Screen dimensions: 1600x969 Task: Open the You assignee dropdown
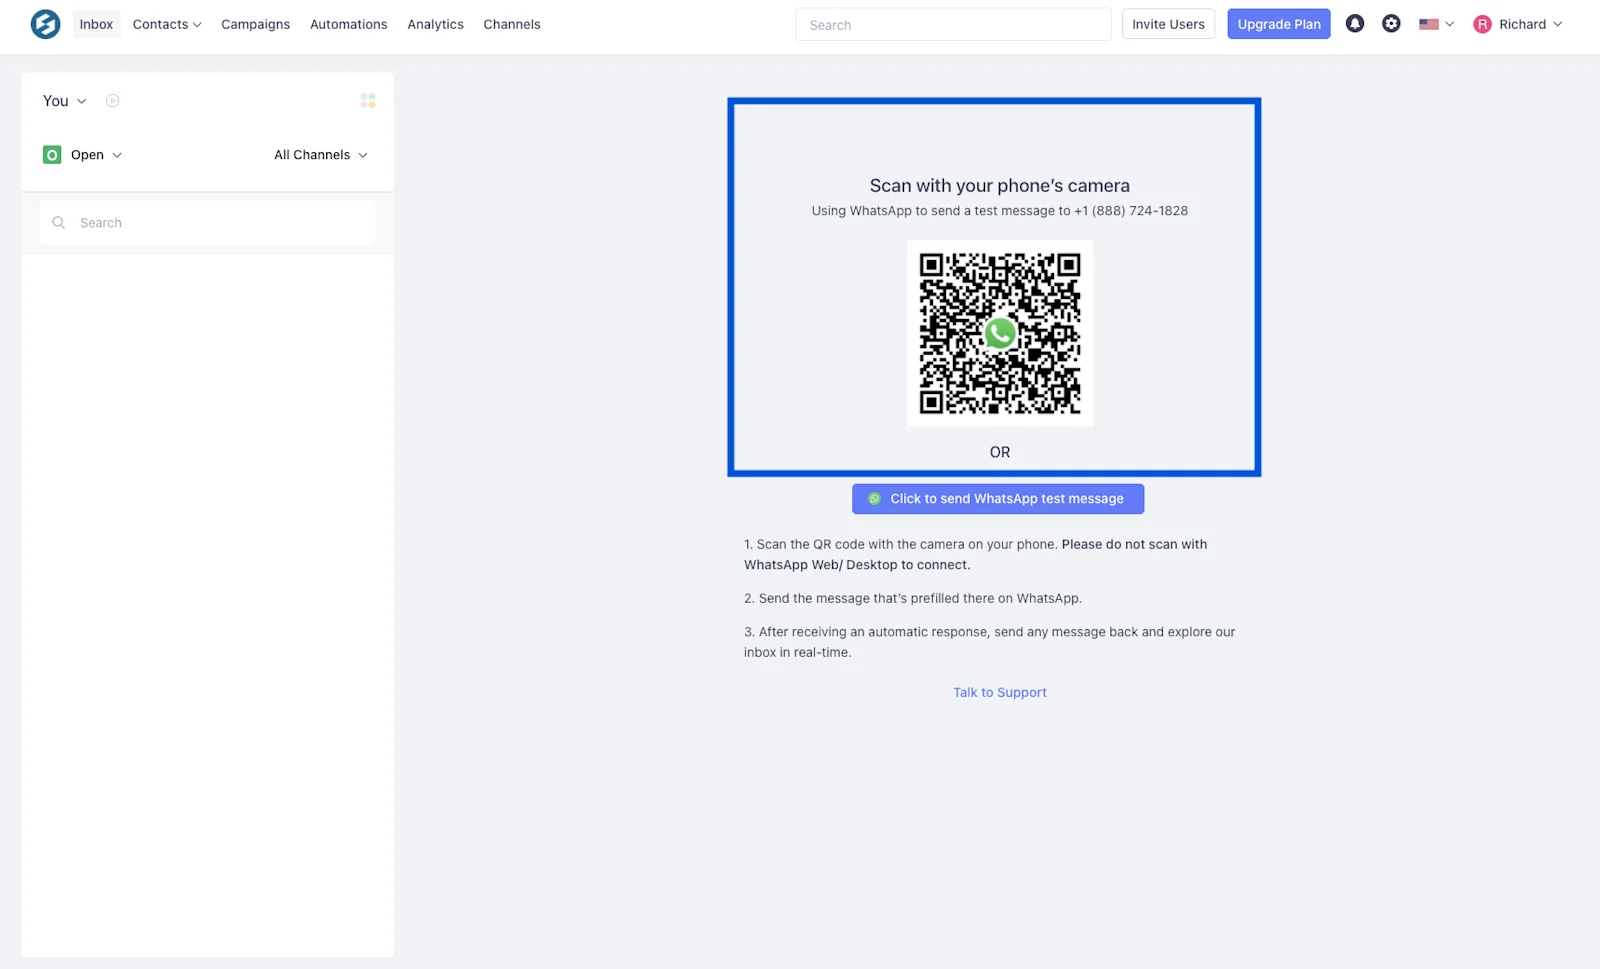[x=63, y=100]
